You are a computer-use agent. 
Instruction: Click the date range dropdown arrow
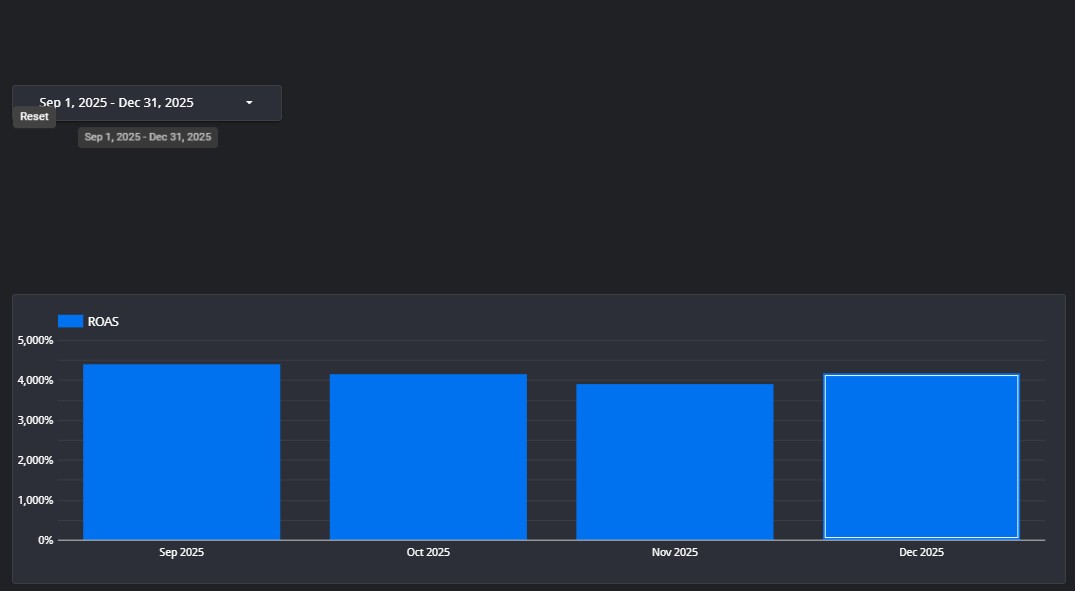point(249,103)
